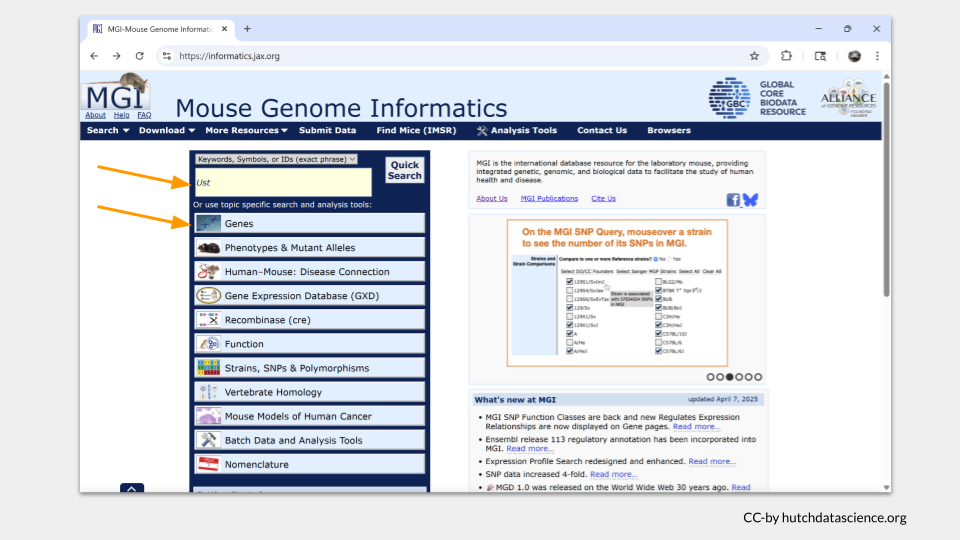View site information icon in address bar
This screenshot has height=540, width=960.
pyautogui.click(x=167, y=56)
